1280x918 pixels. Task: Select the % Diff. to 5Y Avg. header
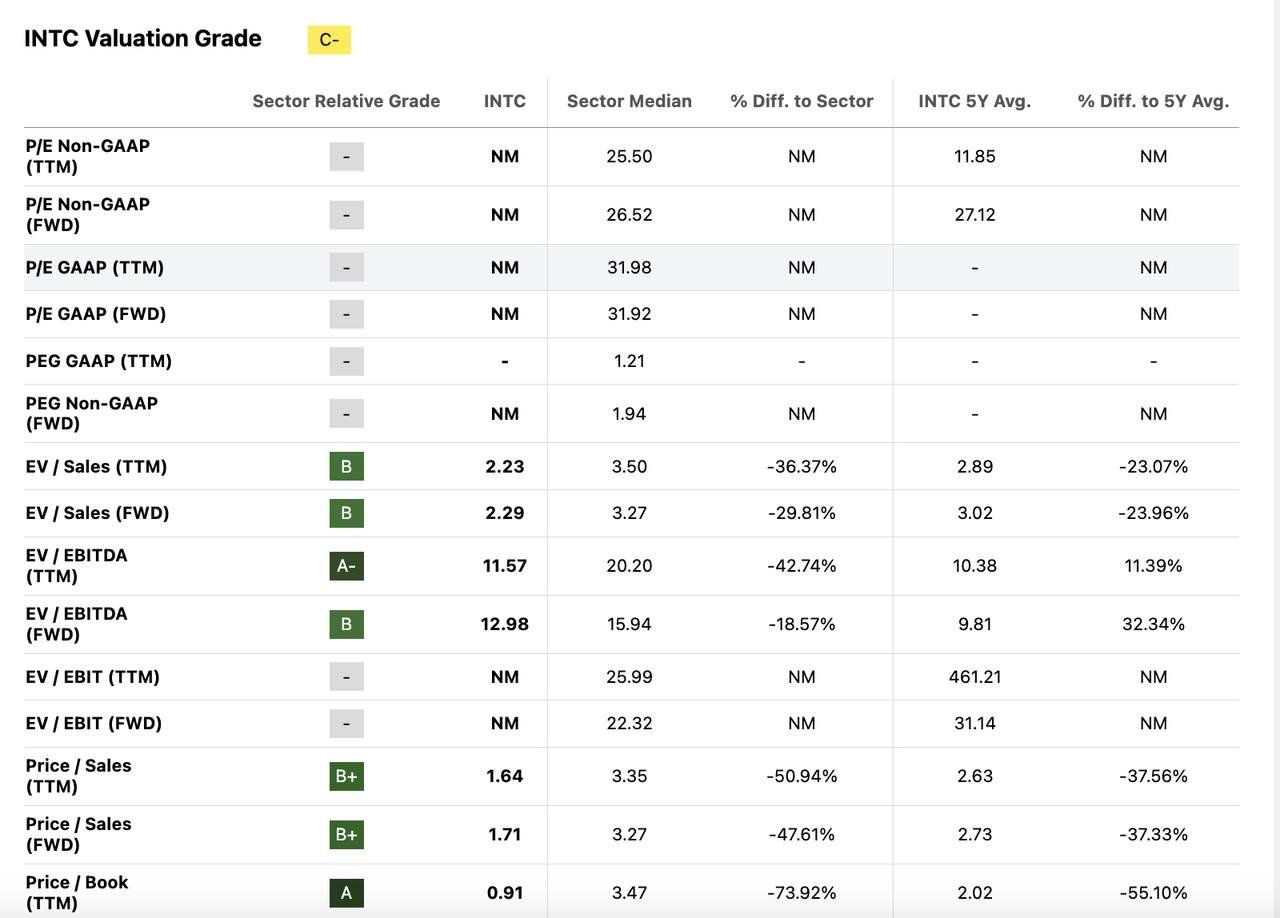1154,101
